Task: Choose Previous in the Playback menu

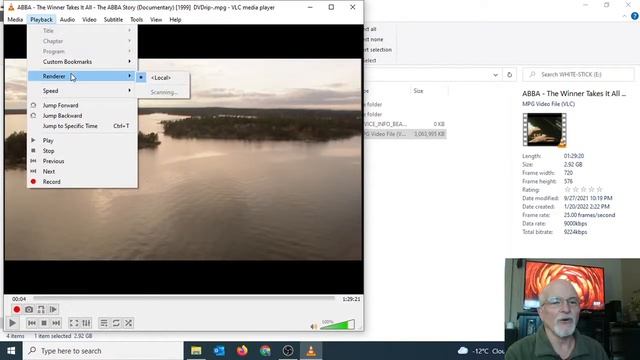Action: (x=82, y=161)
